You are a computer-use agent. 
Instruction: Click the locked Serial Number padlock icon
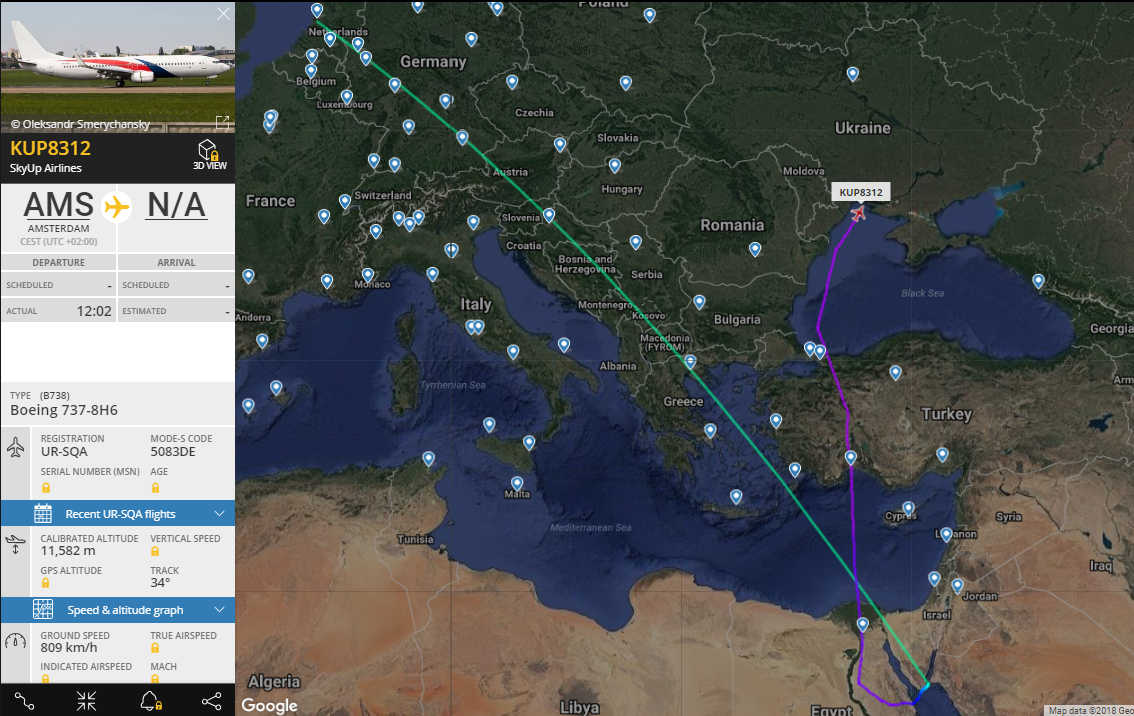point(45,487)
